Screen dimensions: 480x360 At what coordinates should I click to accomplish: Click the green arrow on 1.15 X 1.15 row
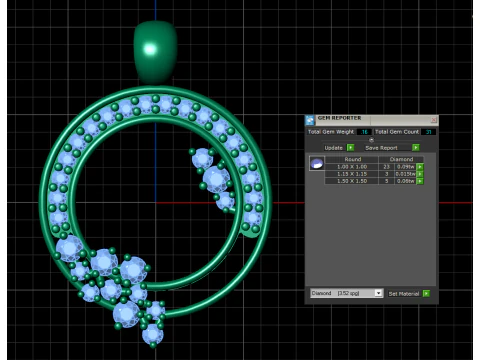(x=420, y=174)
